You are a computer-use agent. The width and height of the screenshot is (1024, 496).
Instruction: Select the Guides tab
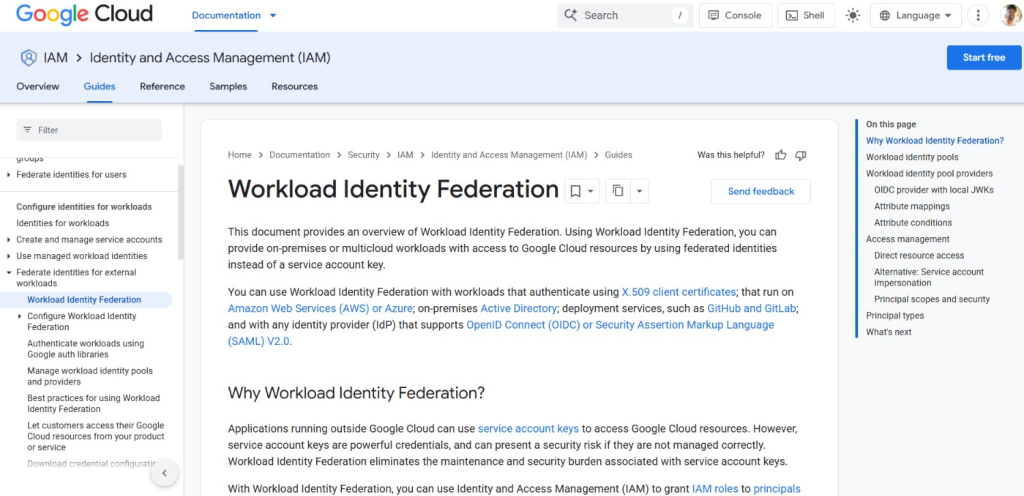pyautogui.click(x=99, y=86)
